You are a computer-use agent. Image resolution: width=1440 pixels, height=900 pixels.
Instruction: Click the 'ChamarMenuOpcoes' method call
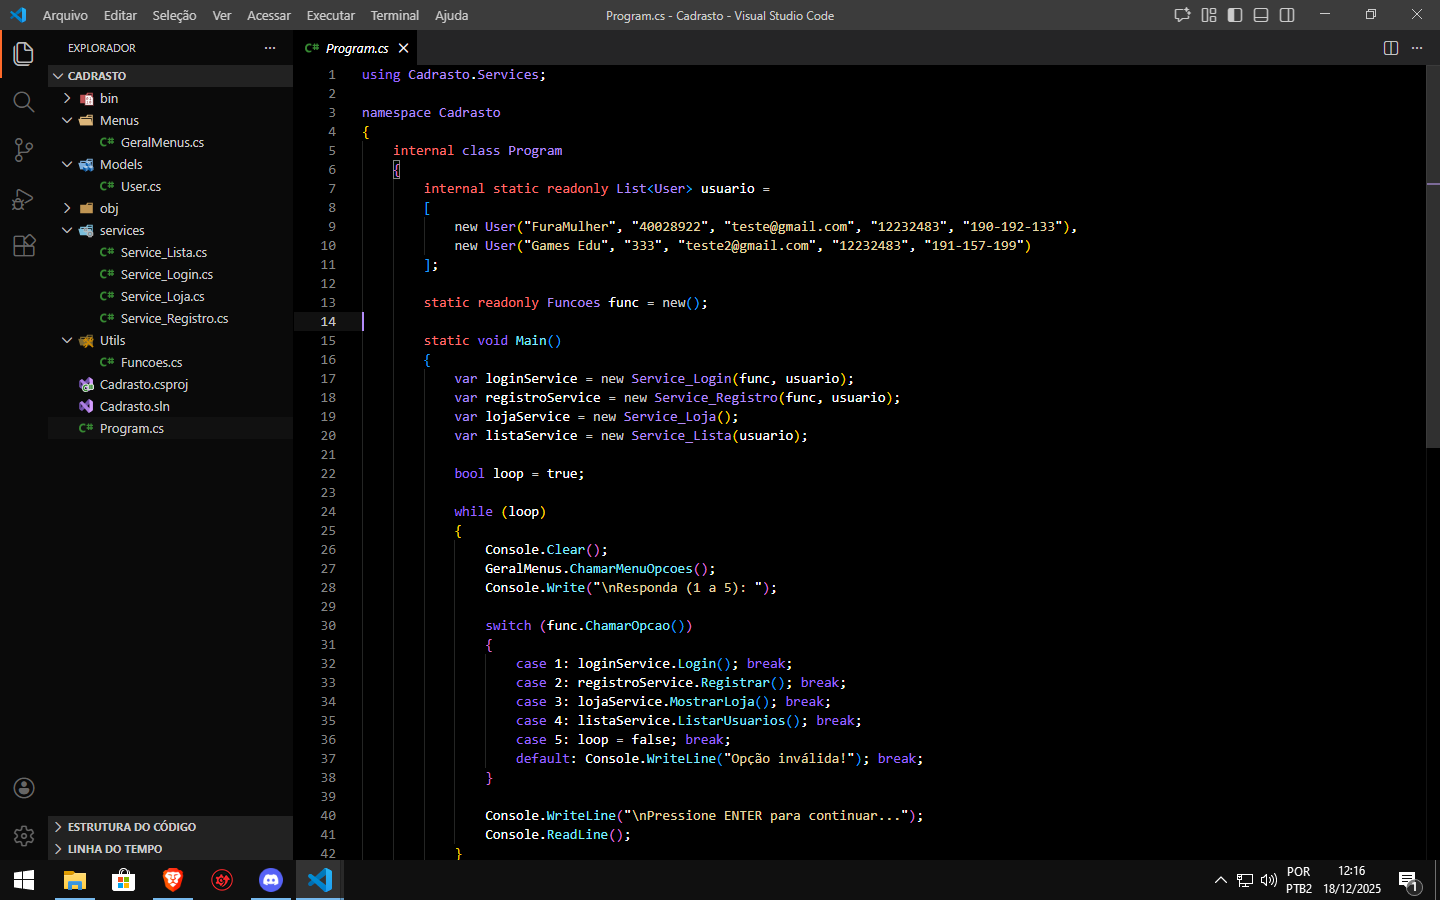(631, 568)
